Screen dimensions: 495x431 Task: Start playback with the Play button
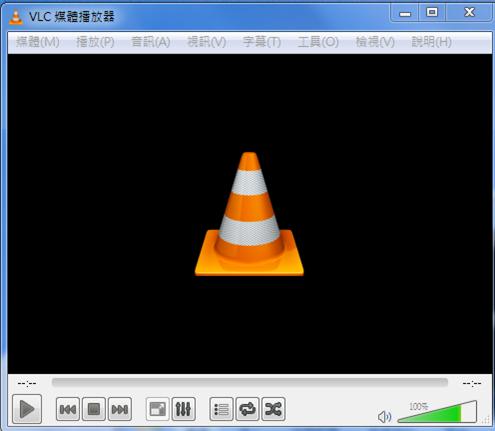coord(27,409)
